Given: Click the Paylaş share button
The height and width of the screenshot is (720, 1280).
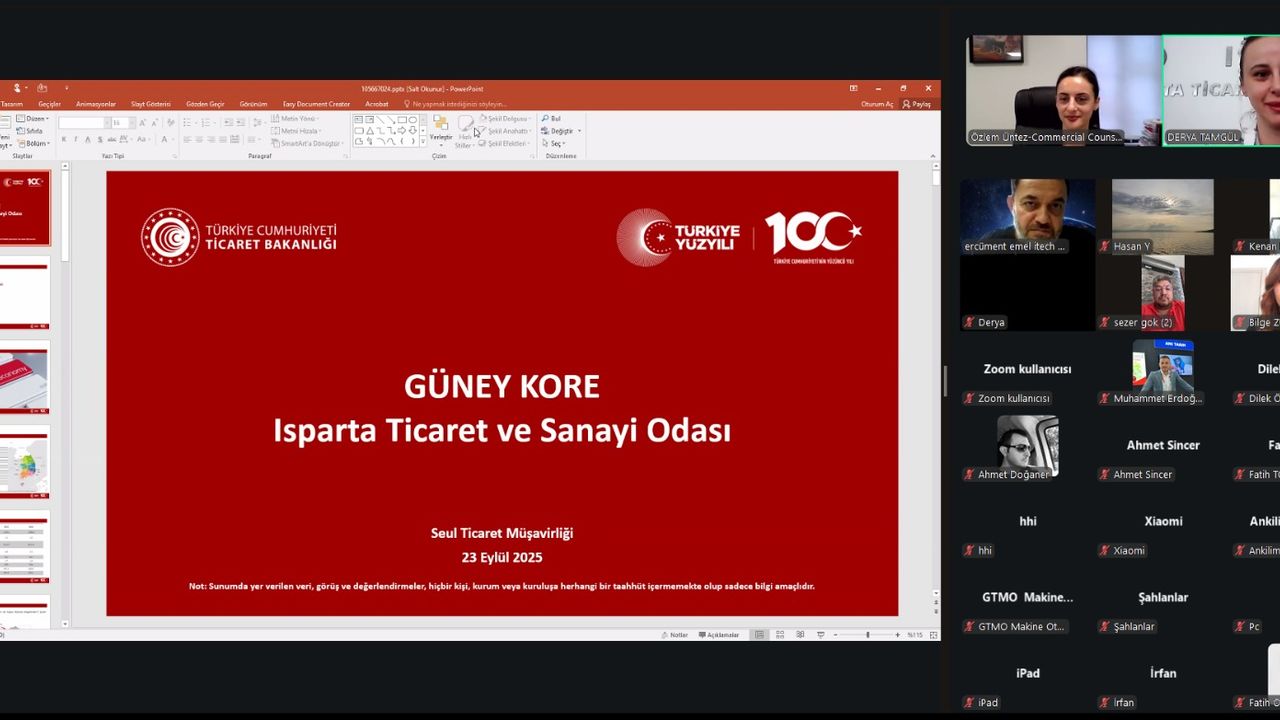Looking at the screenshot, I should click(917, 104).
